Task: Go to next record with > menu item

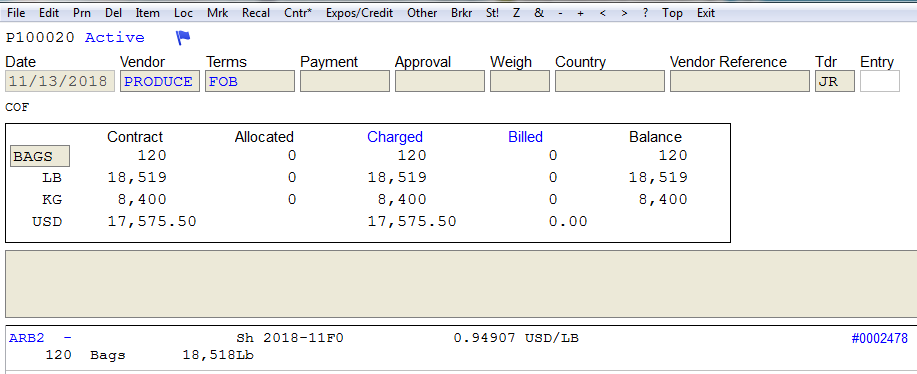Action: [625, 13]
